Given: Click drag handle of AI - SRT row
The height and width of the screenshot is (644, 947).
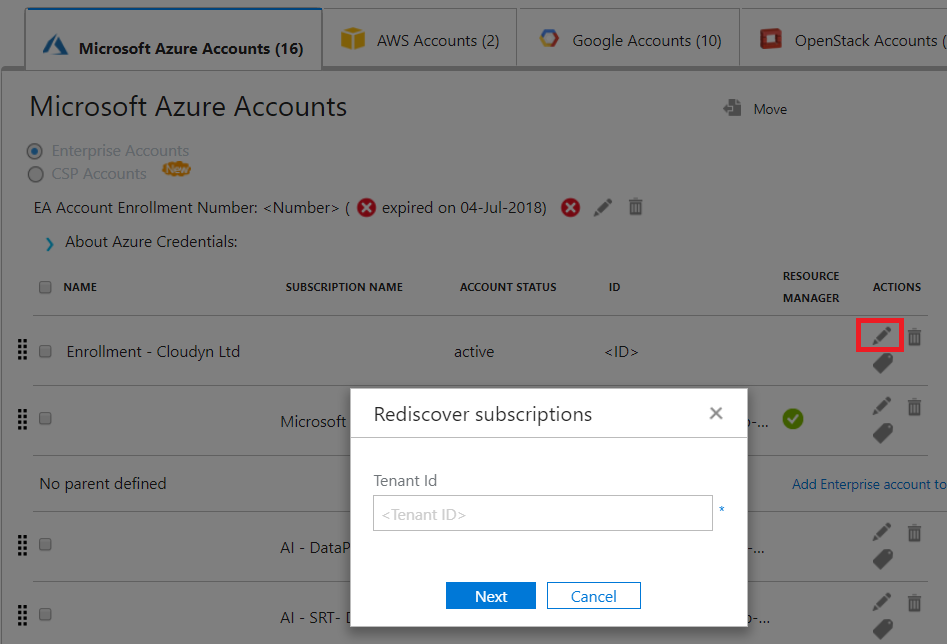Looking at the screenshot, I should click(x=22, y=615).
